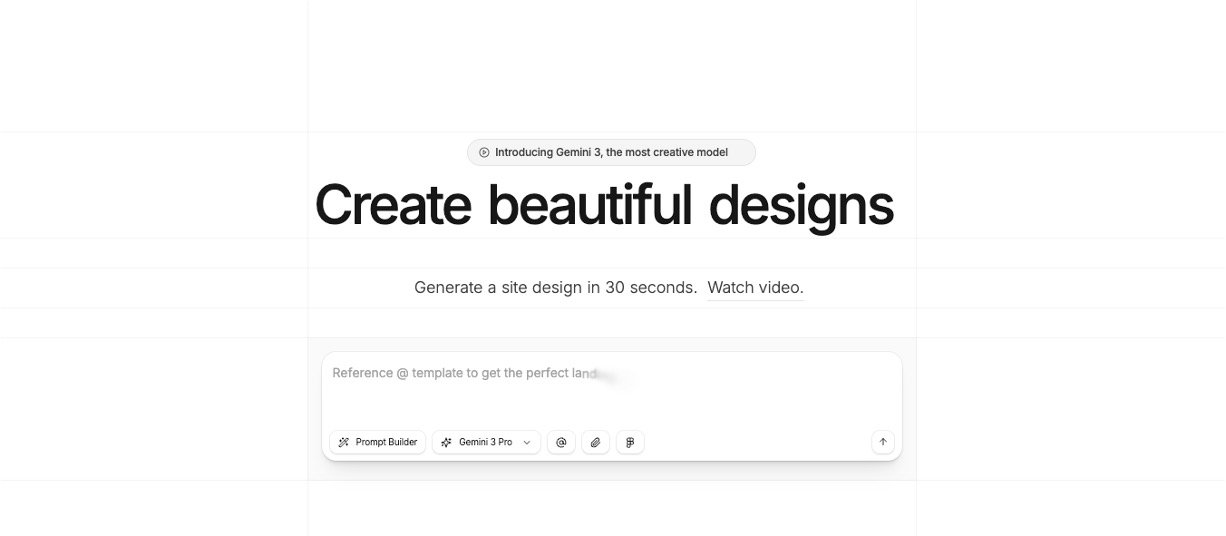Expand the chevron next to Gemini 3 Pro

pyautogui.click(x=527, y=442)
